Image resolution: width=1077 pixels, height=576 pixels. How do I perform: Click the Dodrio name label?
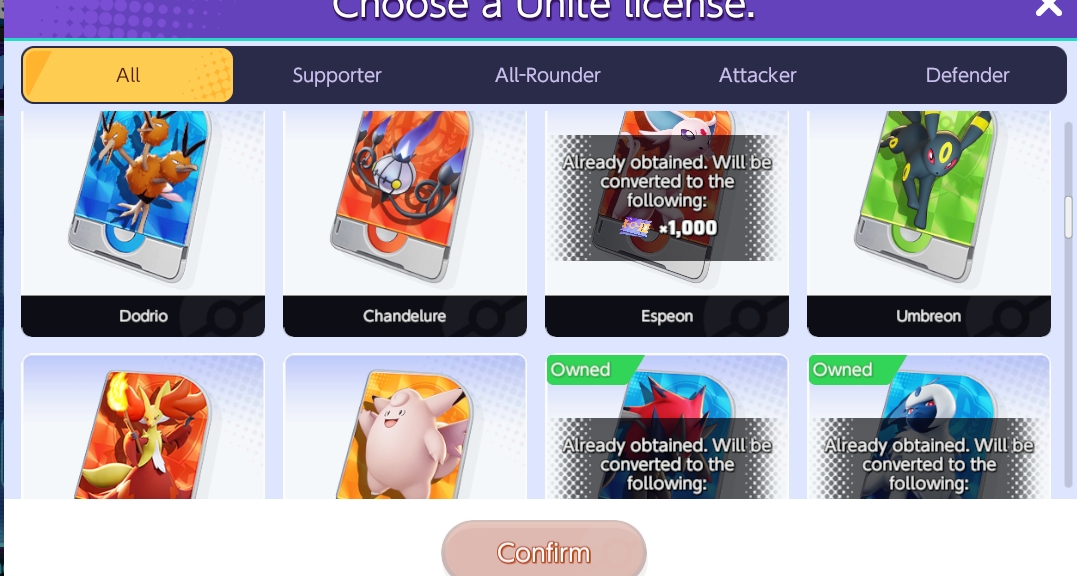click(x=143, y=316)
